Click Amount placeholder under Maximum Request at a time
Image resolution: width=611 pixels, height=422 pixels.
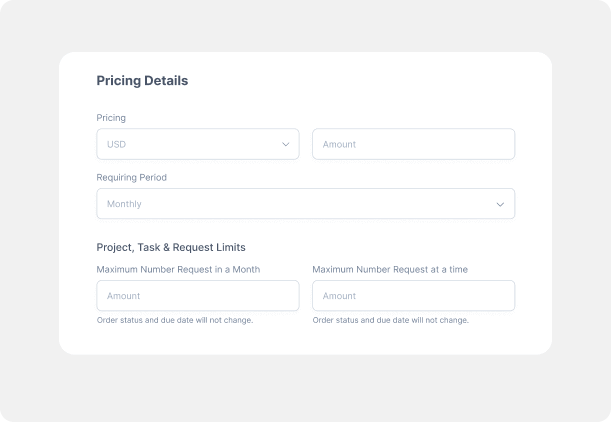point(339,296)
